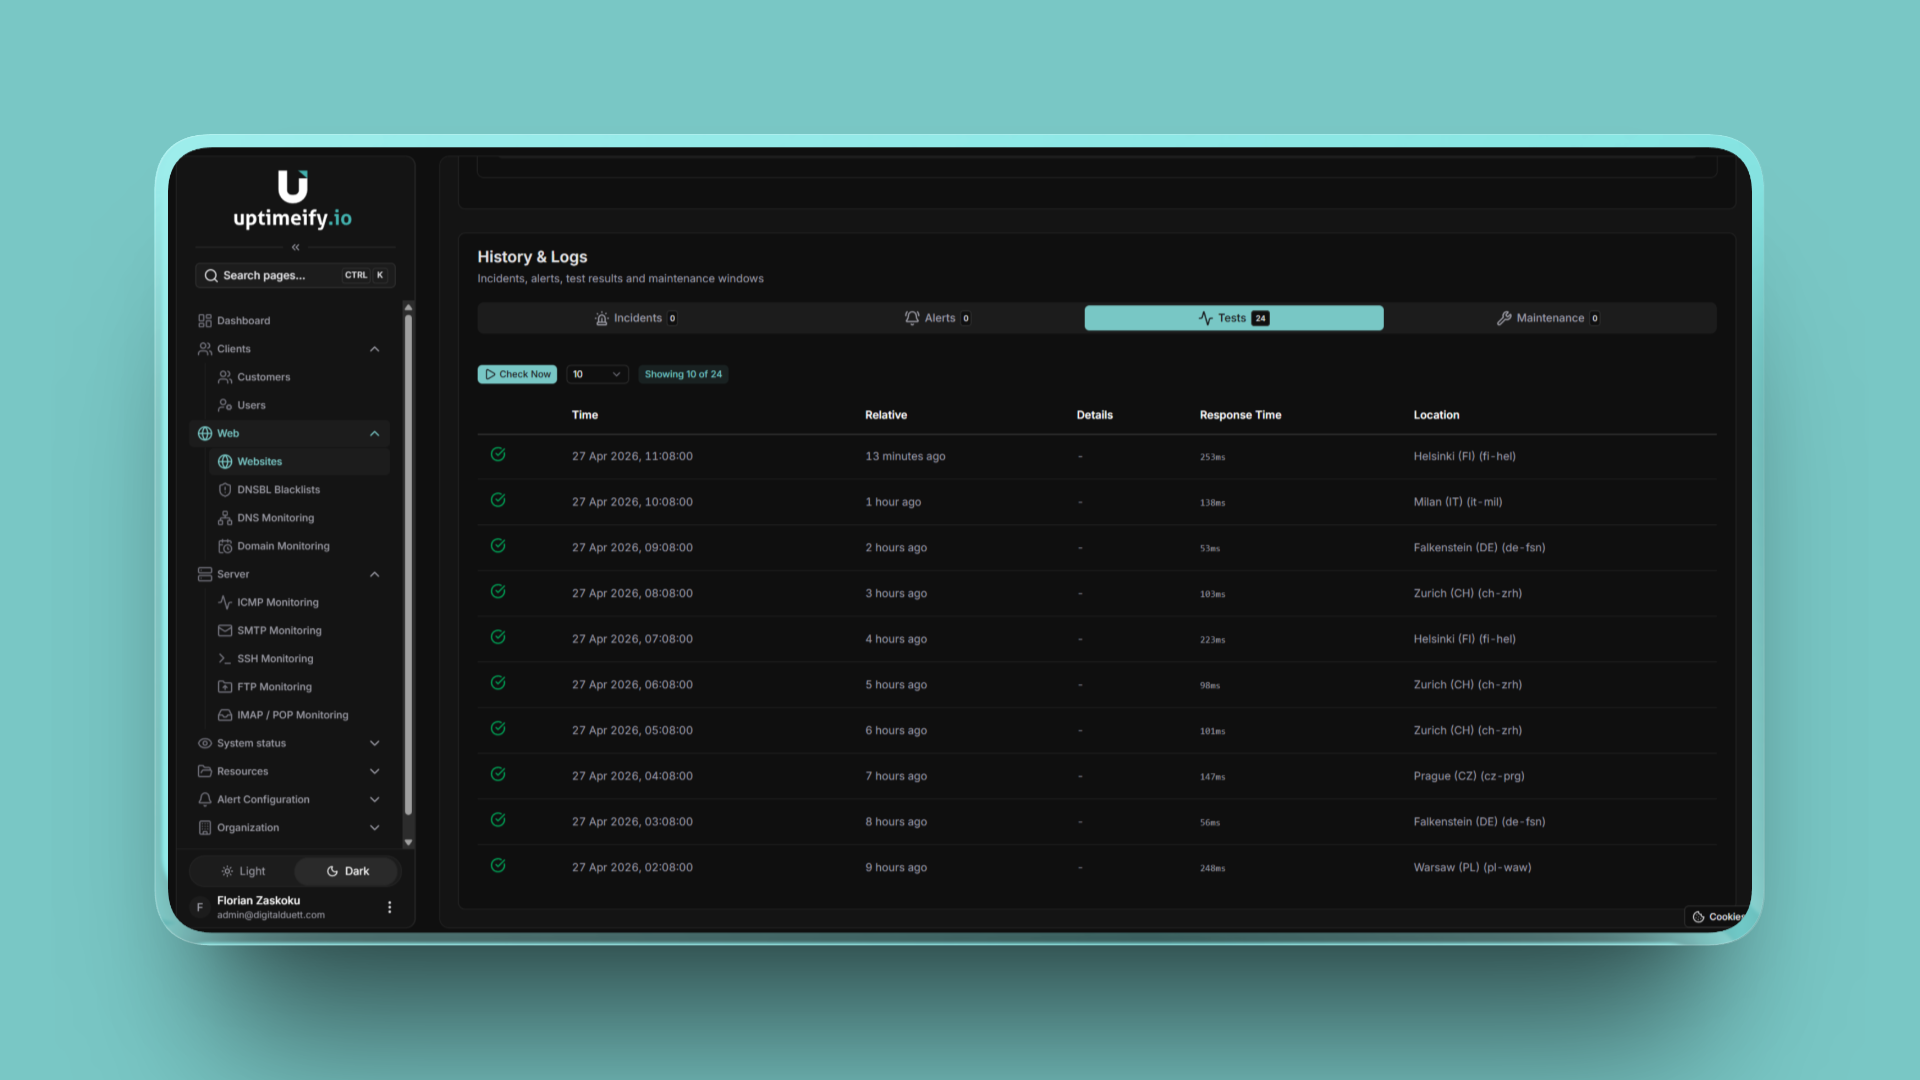Switch to the Incidents tab
The width and height of the screenshot is (1920, 1080).
coord(635,317)
